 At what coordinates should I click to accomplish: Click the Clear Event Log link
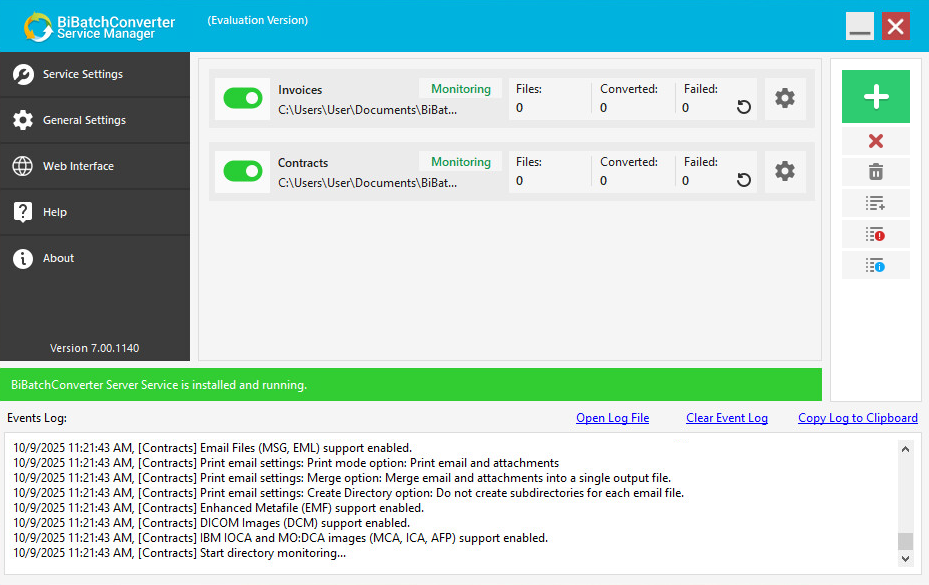pos(726,418)
